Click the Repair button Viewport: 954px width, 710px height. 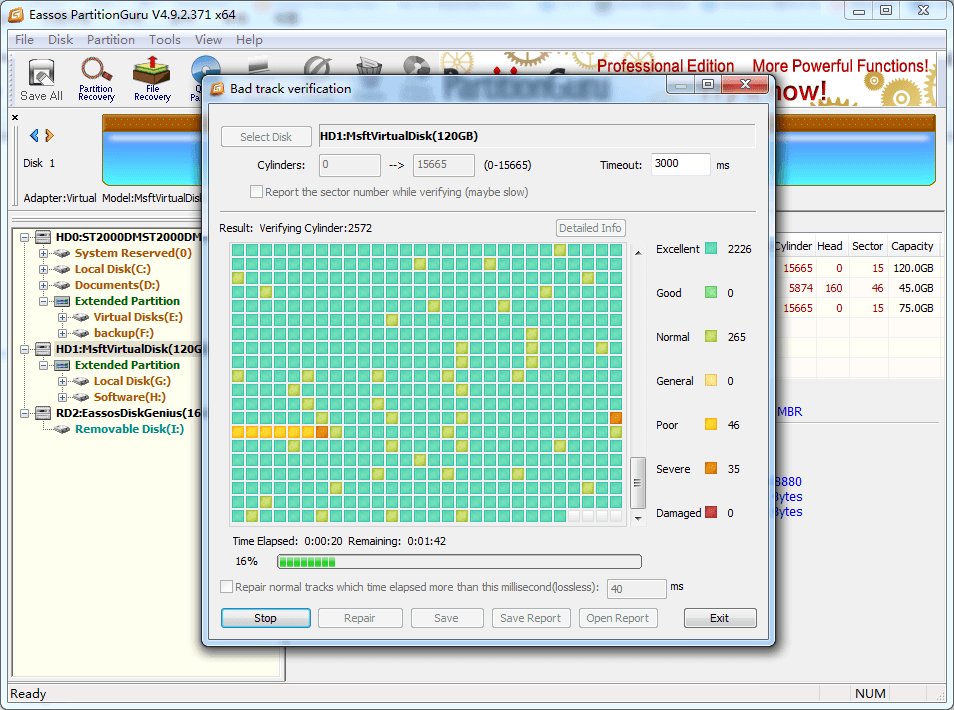coord(360,618)
